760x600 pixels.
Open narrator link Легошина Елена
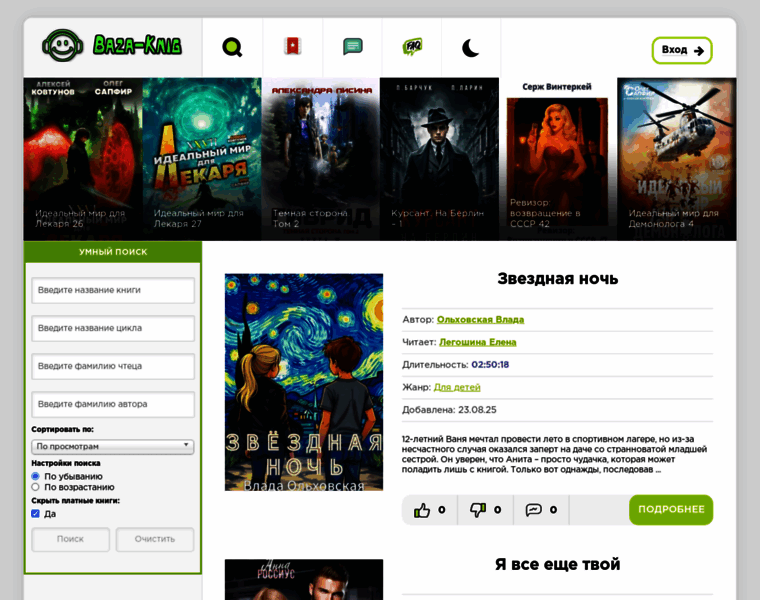pyautogui.click(x=477, y=342)
